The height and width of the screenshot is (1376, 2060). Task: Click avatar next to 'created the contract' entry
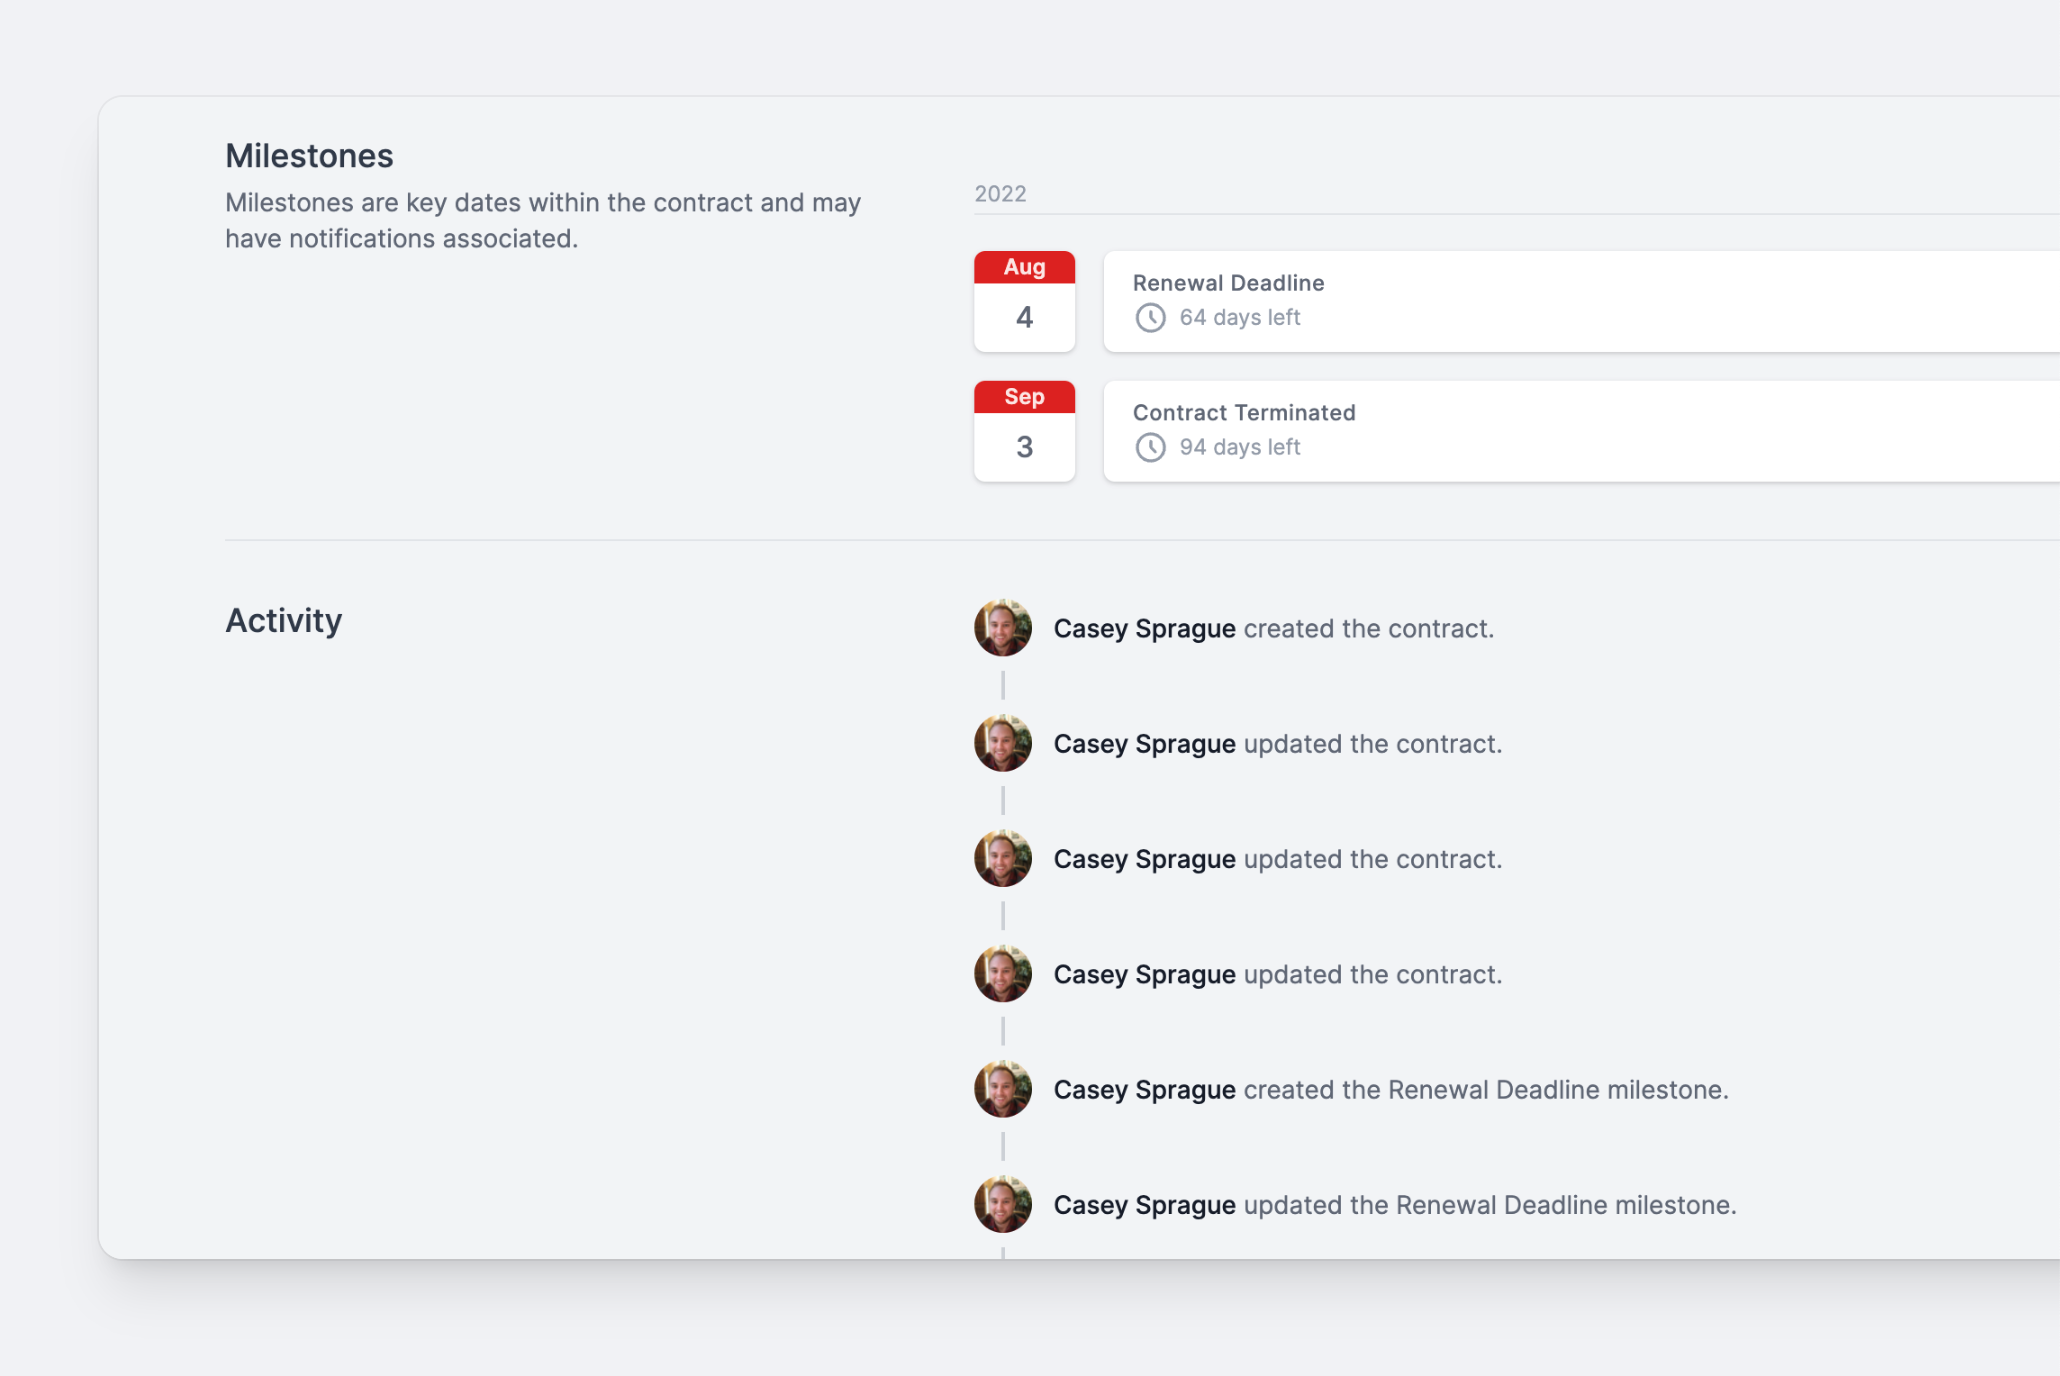click(1003, 628)
